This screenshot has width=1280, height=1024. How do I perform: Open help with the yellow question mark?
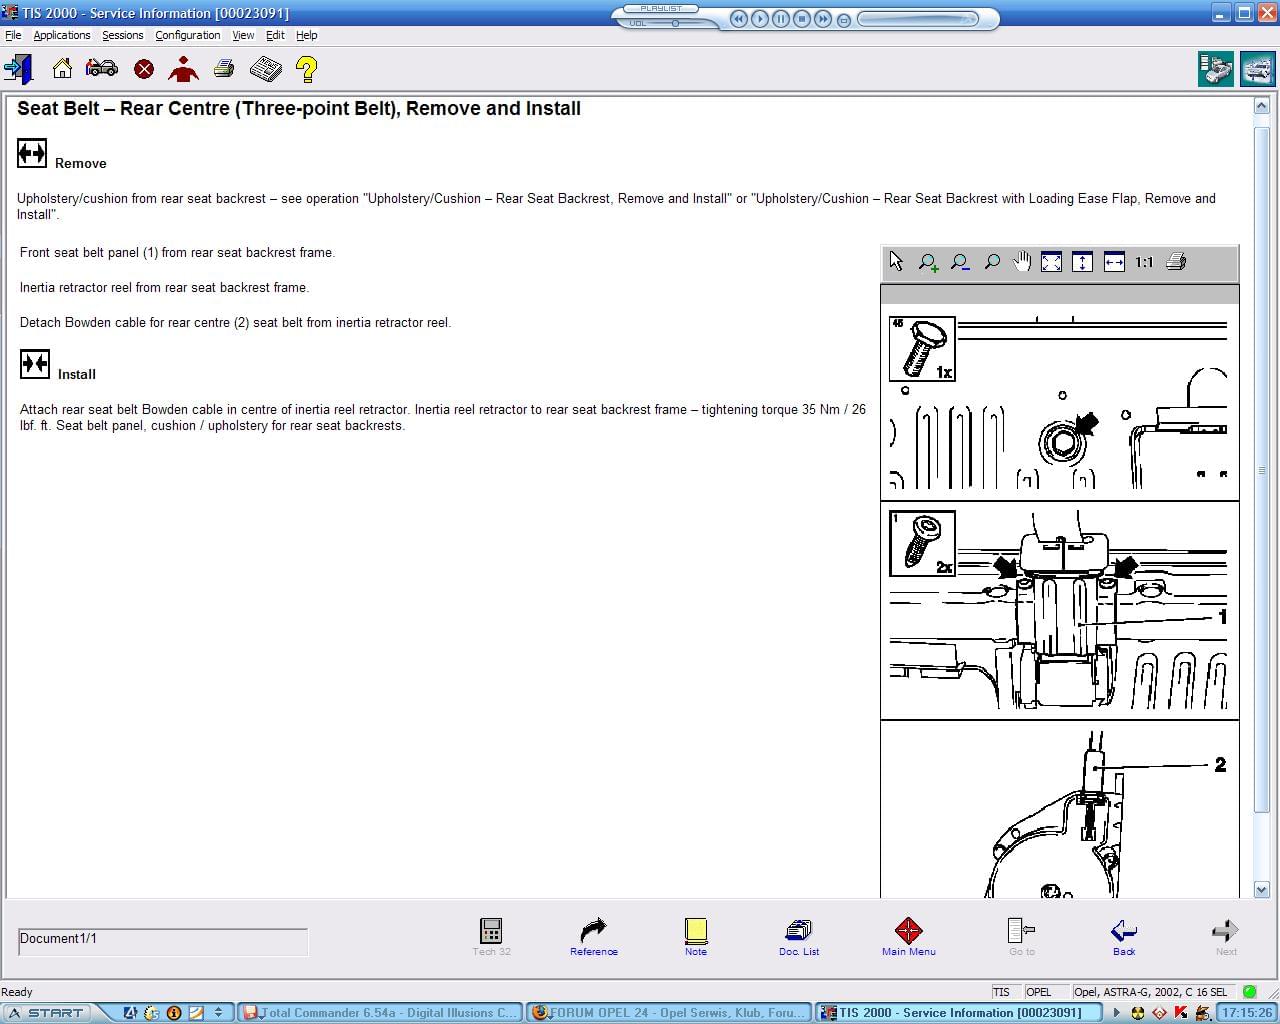pyautogui.click(x=306, y=69)
